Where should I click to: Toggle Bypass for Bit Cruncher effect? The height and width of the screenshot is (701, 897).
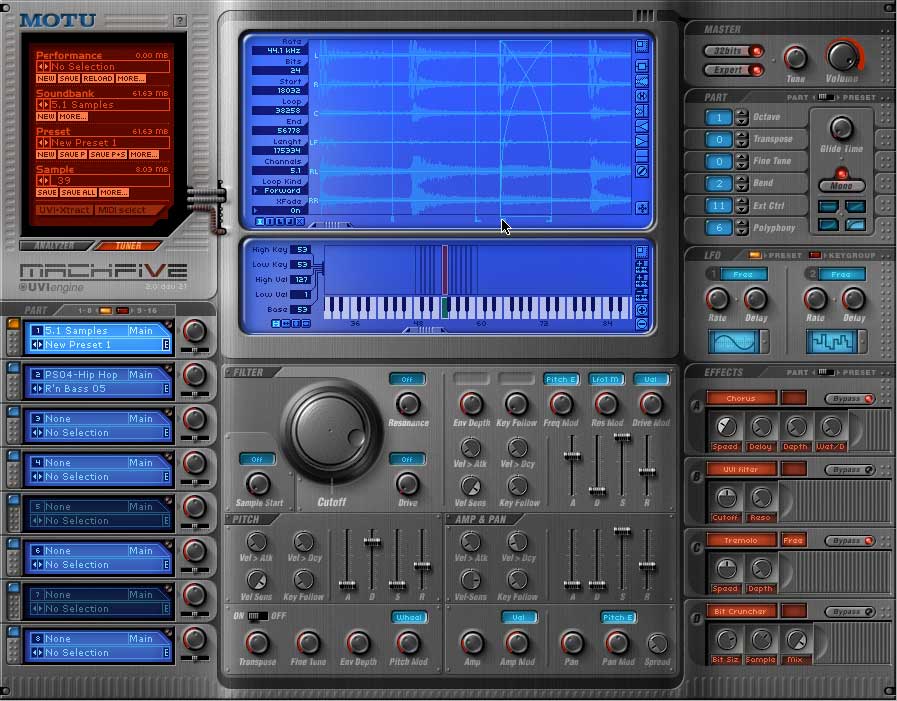(850, 611)
